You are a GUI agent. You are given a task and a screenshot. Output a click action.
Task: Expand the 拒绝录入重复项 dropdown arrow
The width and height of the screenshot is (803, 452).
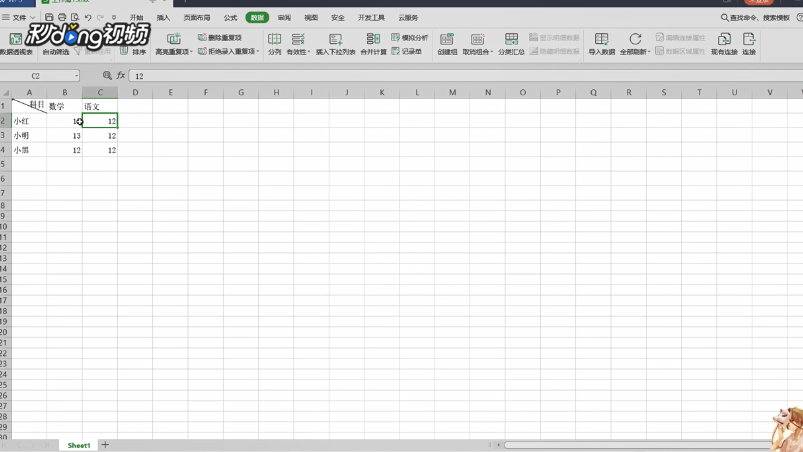coord(258,51)
